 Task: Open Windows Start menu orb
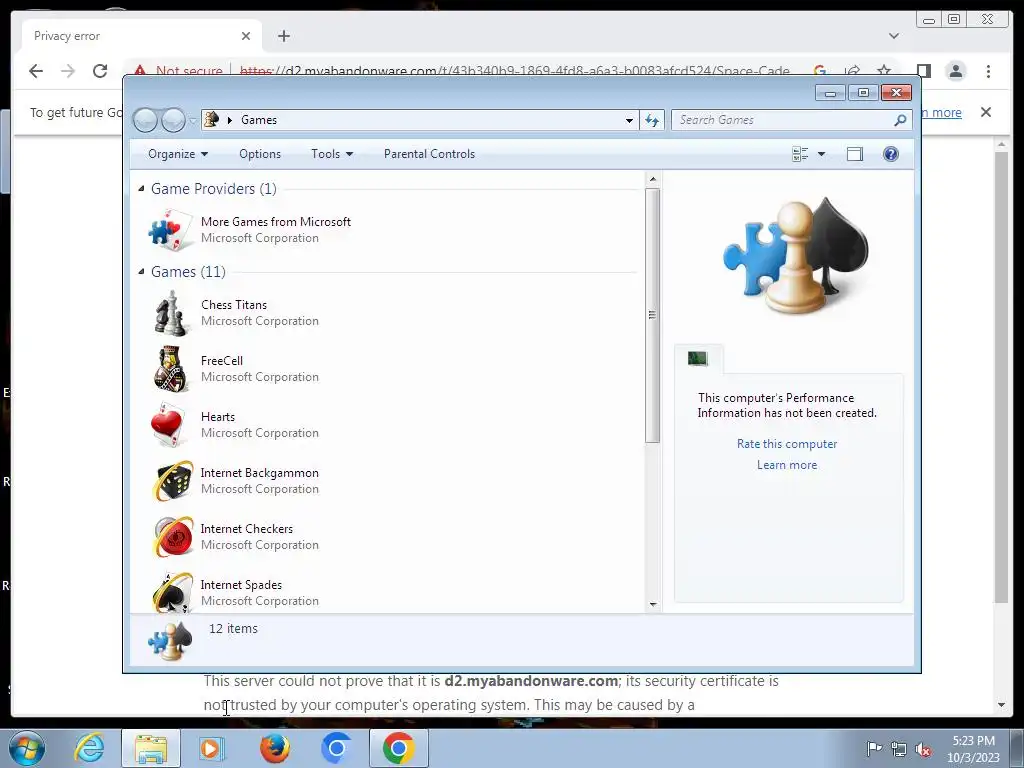click(x=27, y=748)
